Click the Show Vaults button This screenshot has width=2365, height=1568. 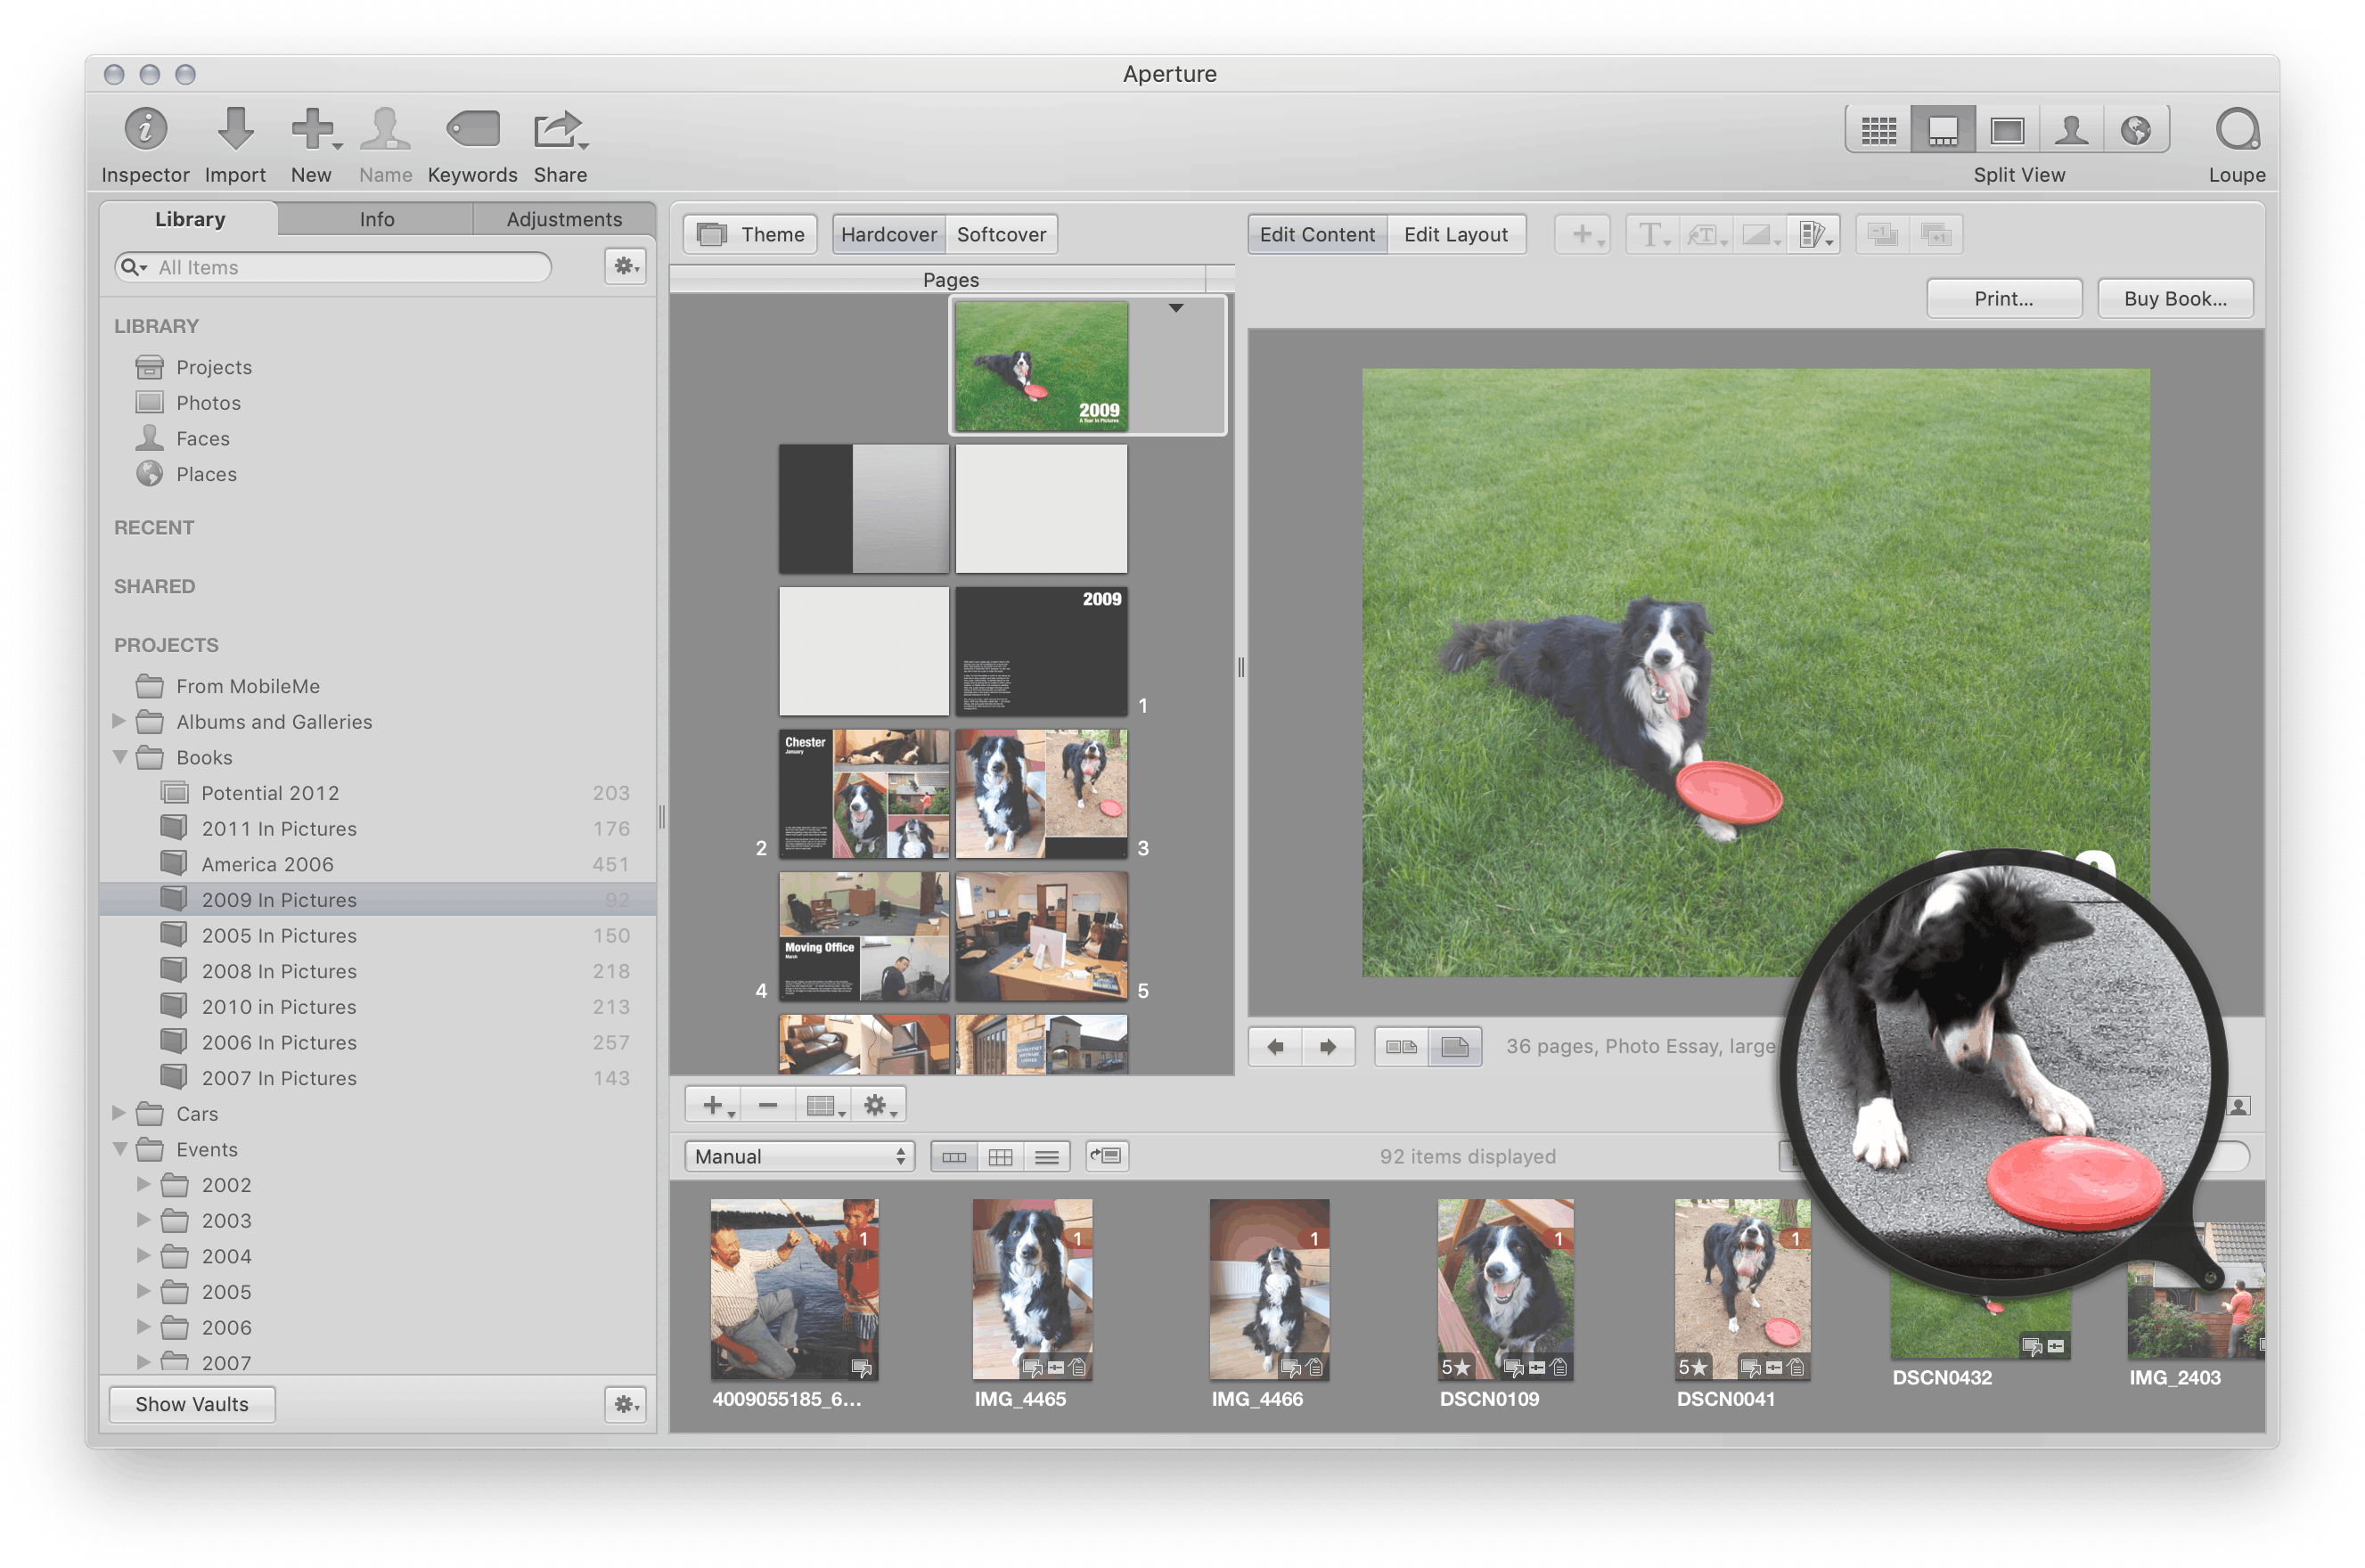click(191, 1404)
